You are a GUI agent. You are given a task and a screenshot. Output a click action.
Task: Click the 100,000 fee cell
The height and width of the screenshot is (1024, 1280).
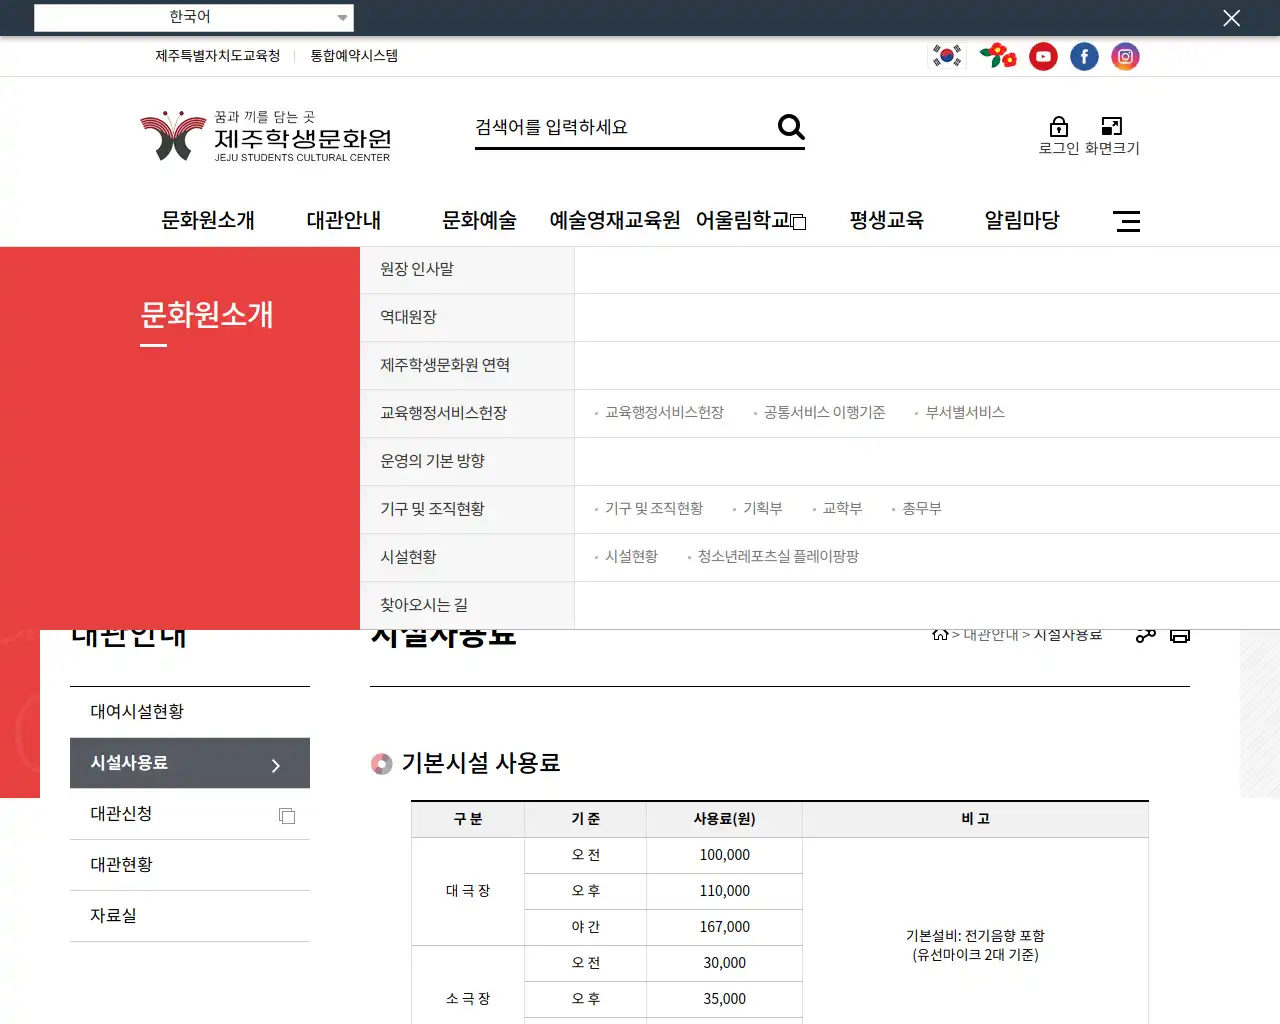click(725, 855)
